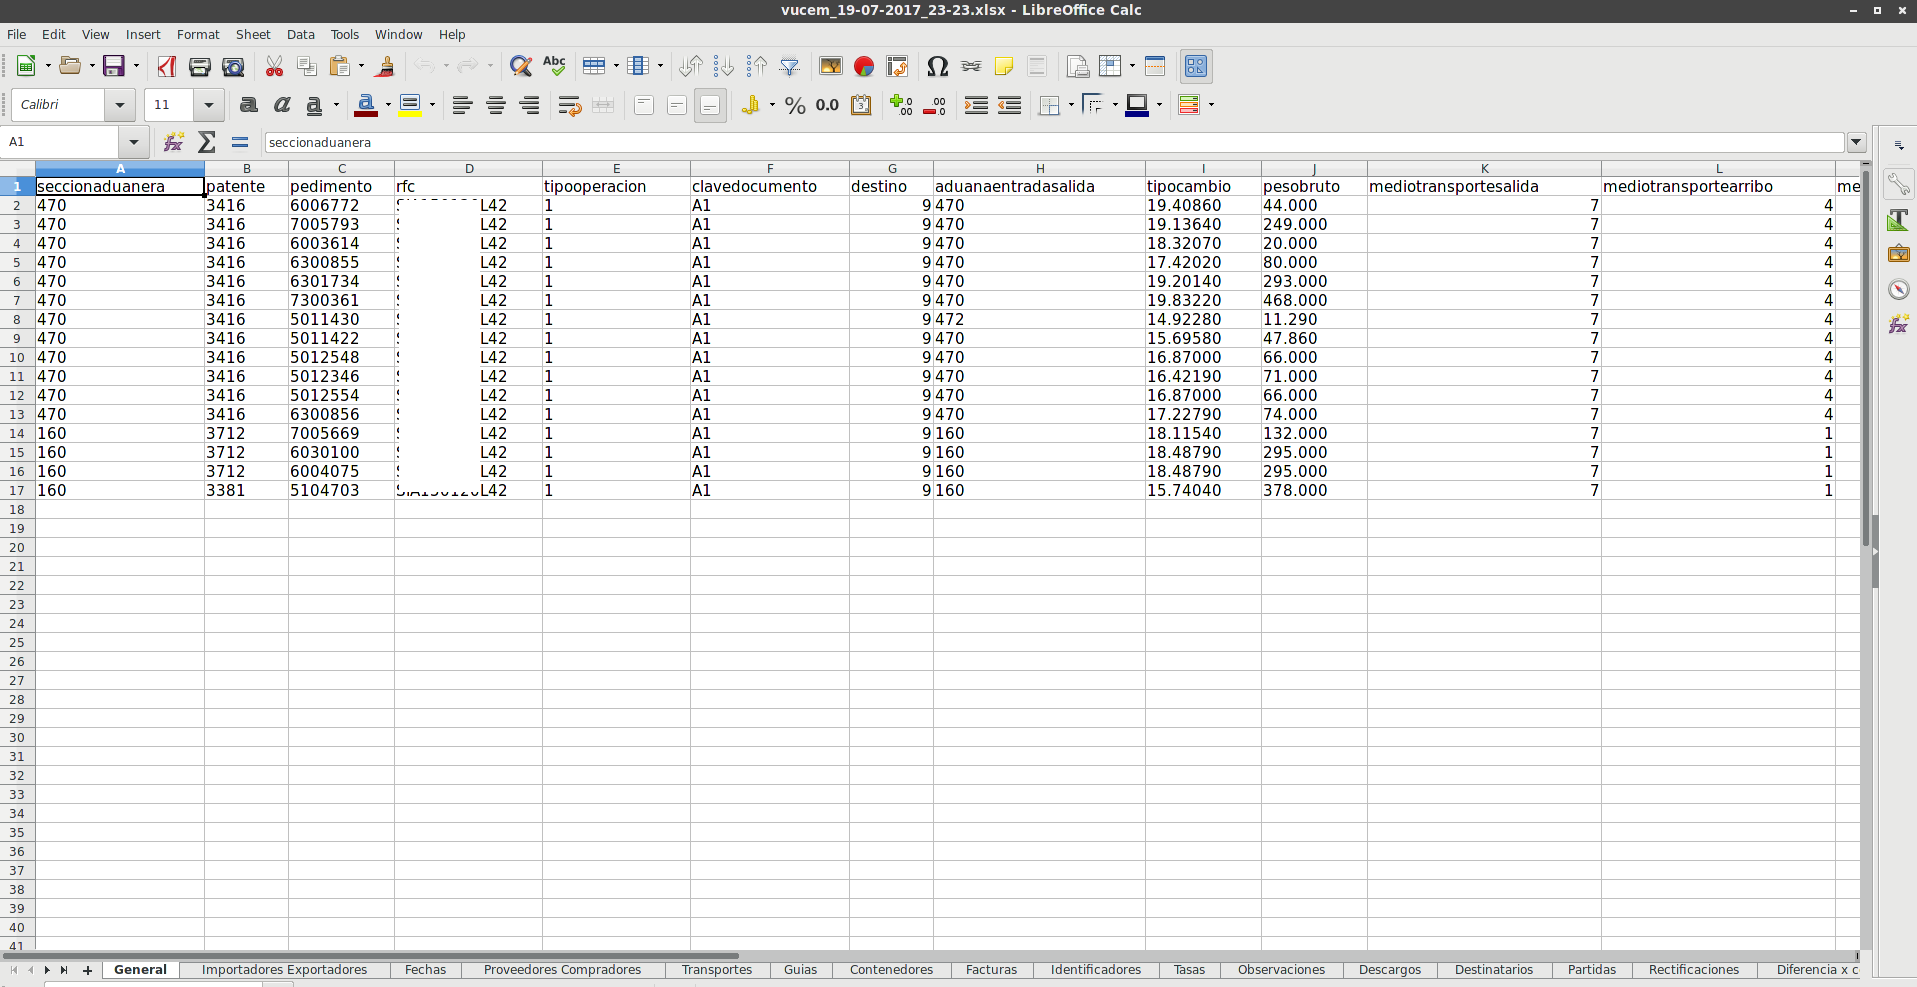Click the Export as PDF icon

pos(167,67)
